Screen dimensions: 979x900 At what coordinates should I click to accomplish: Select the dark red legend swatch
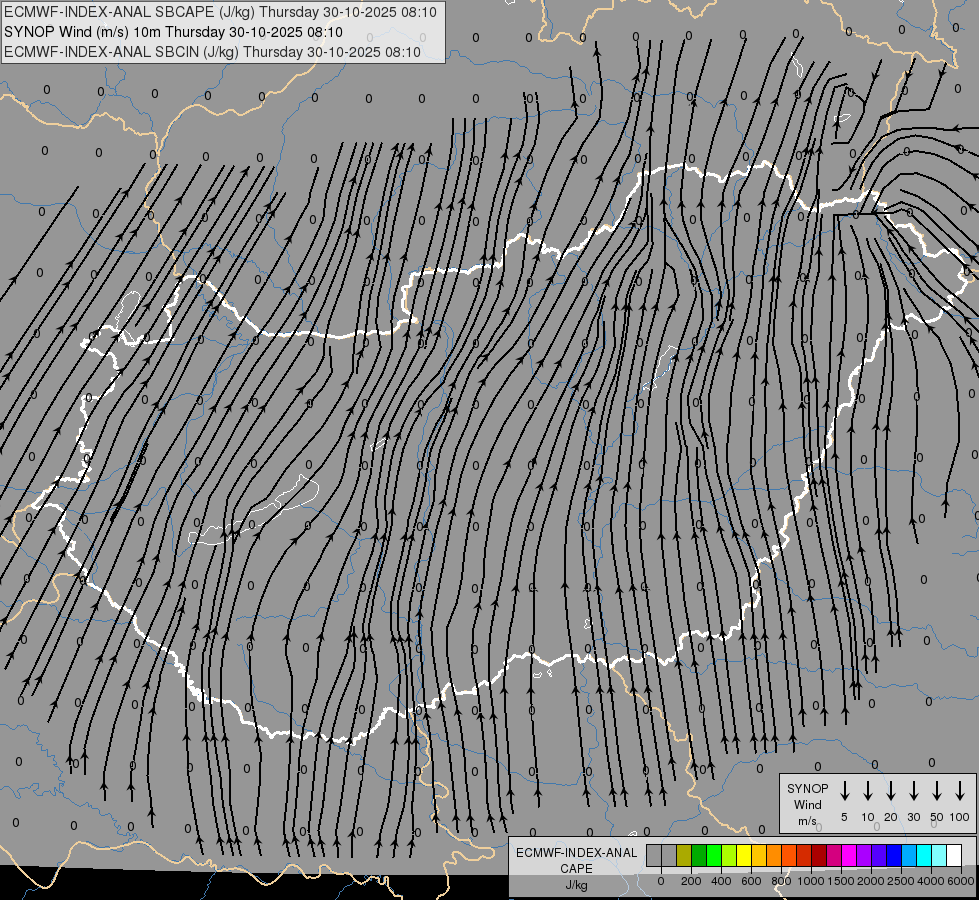pos(819,855)
